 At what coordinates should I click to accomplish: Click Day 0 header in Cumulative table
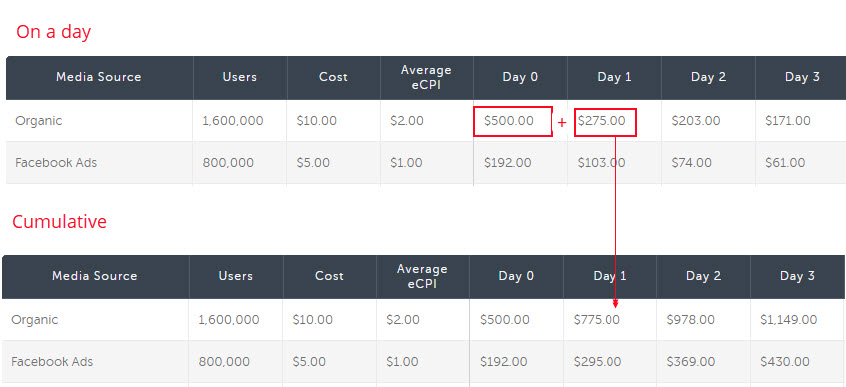[516, 276]
